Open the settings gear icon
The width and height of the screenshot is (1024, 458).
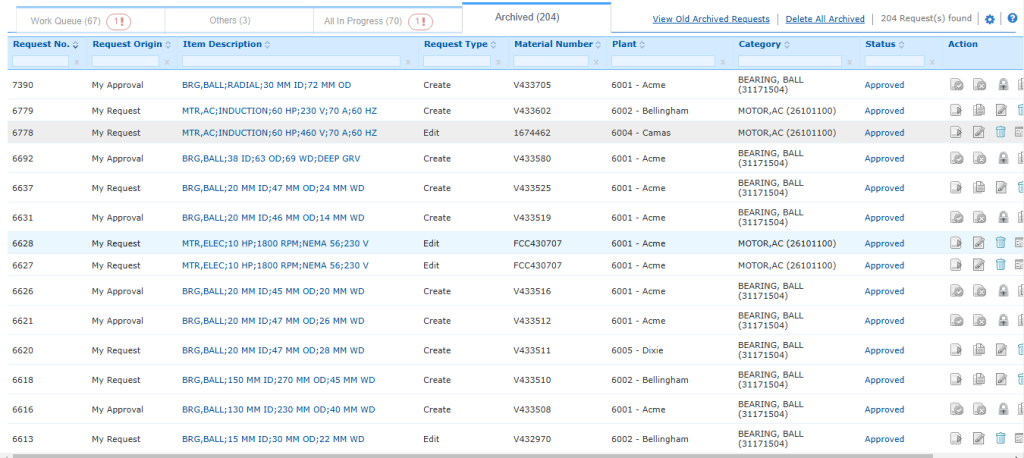(989, 19)
